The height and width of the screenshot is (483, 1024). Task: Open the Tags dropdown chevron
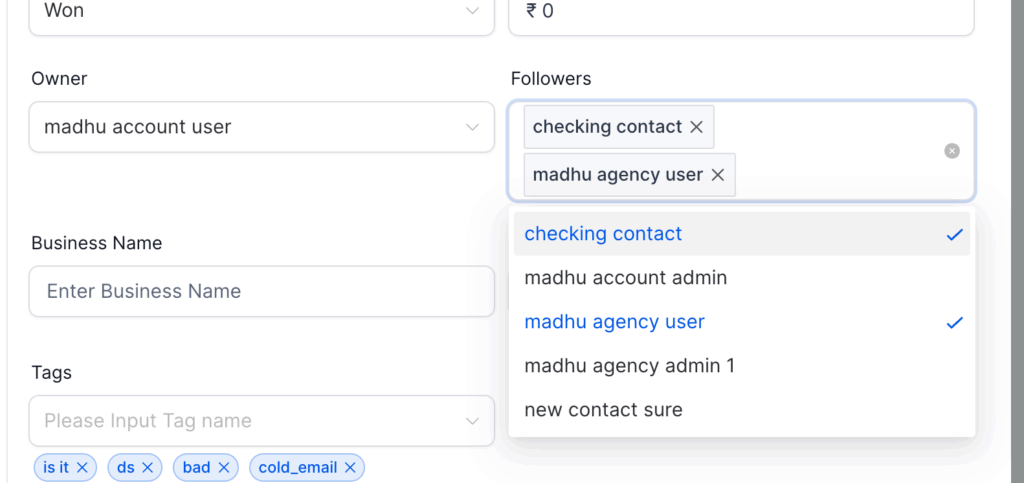pyautogui.click(x=472, y=421)
